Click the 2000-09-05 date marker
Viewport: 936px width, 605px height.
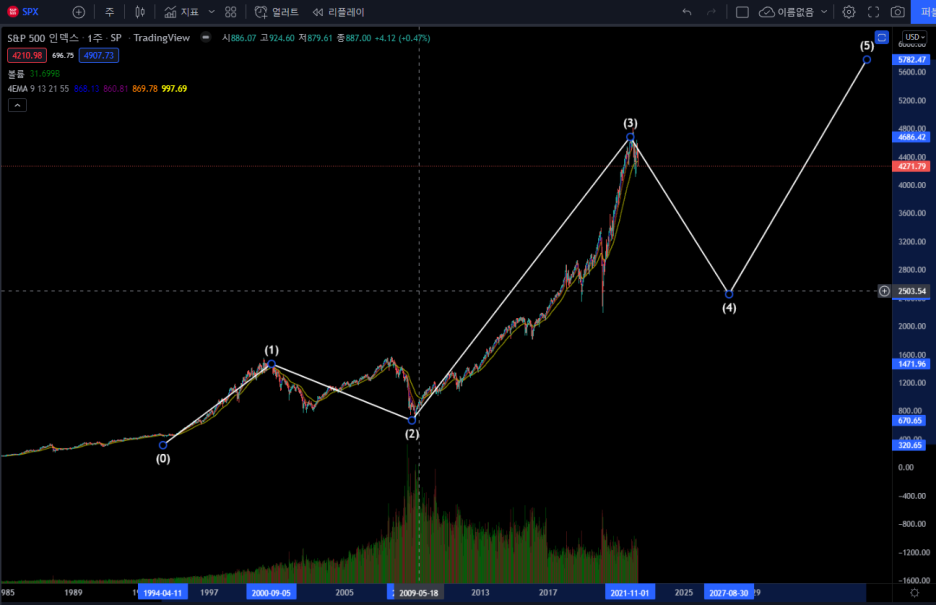[x=272, y=592]
